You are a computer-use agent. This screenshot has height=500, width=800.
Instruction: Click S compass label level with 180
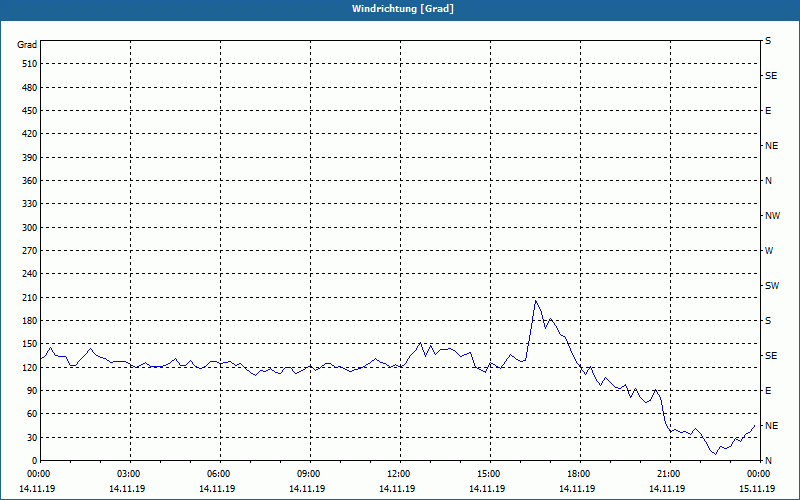[768, 321]
